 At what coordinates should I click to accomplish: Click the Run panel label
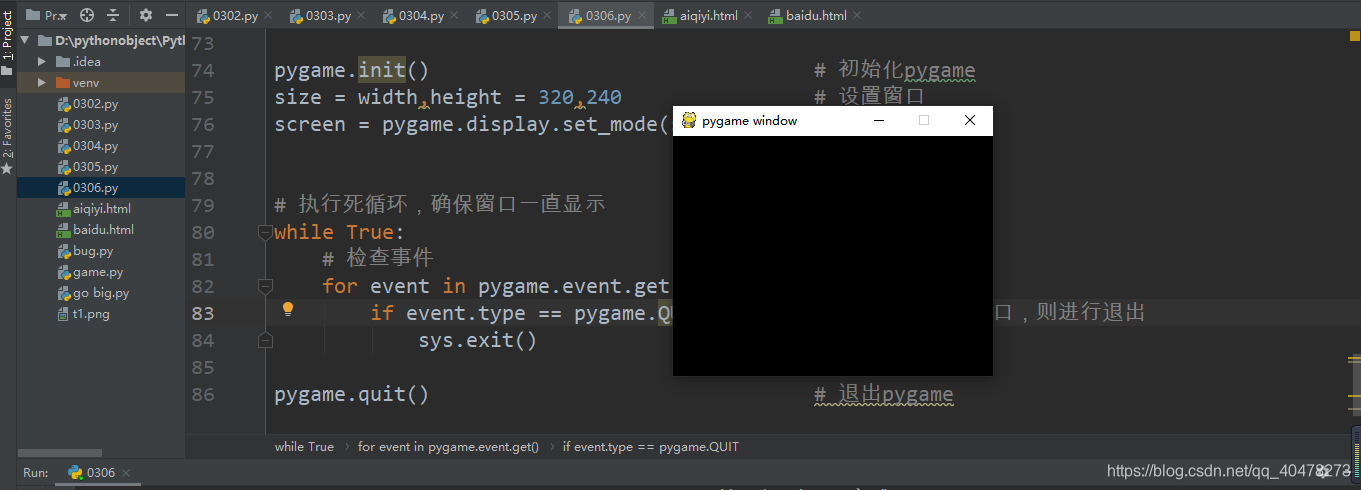pos(36,473)
